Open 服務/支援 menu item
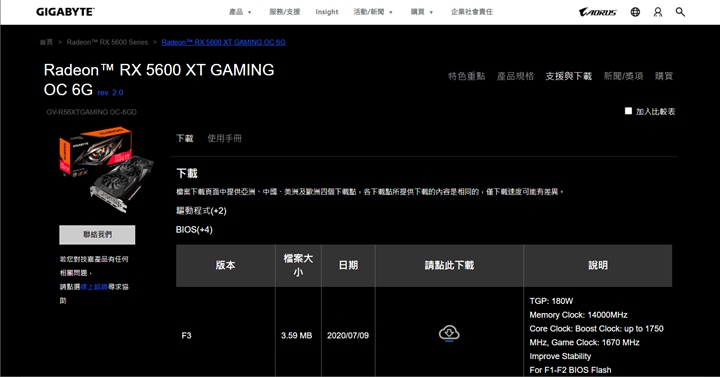 pyautogui.click(x=285, y=12)
